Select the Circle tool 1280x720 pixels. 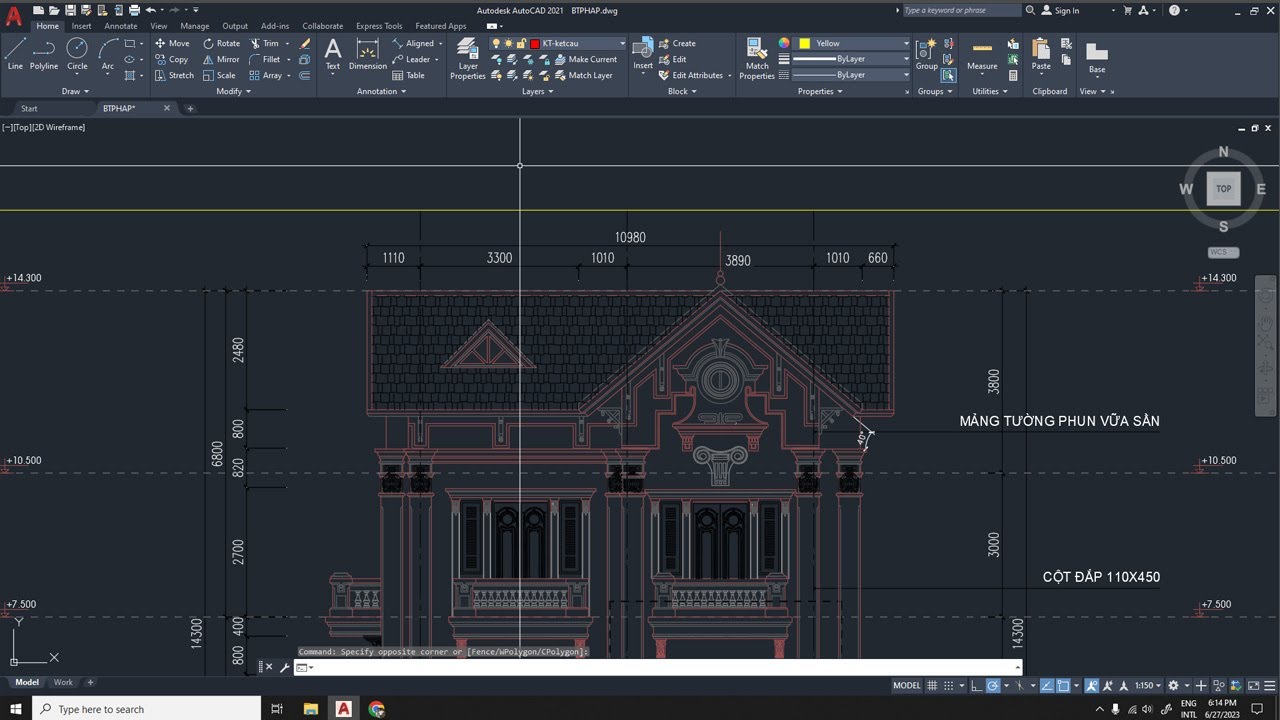pyautogui.click(x=77, y=54)
